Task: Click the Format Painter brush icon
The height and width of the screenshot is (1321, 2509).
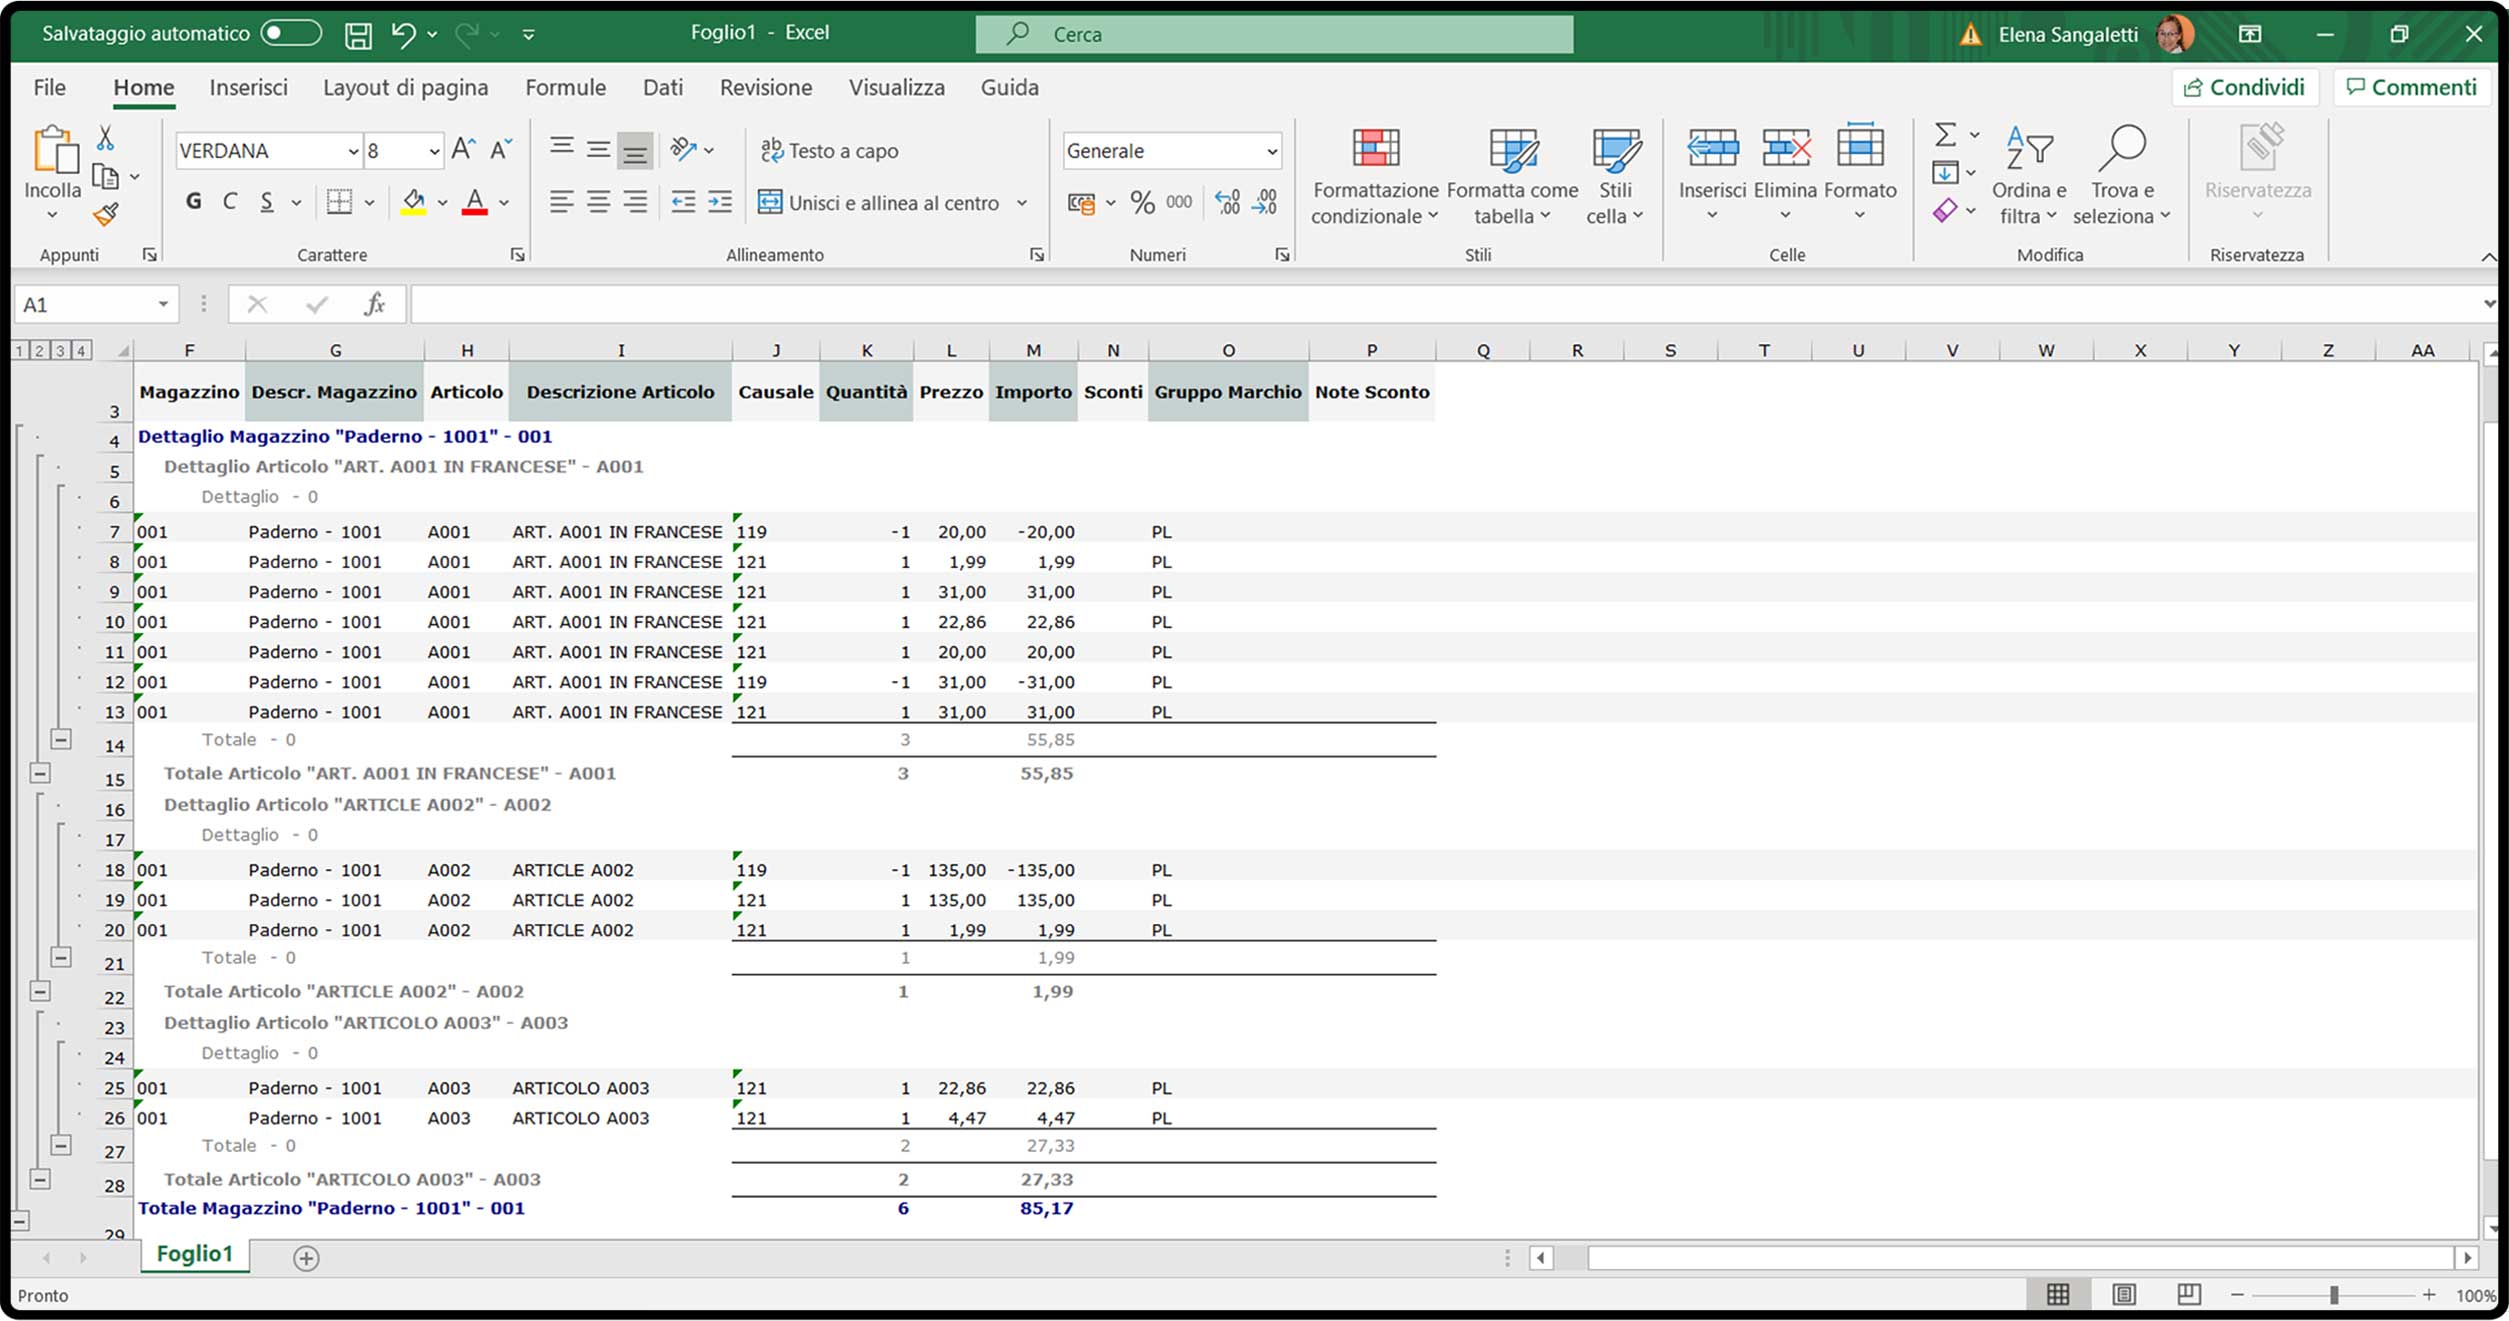Action: 105,214
